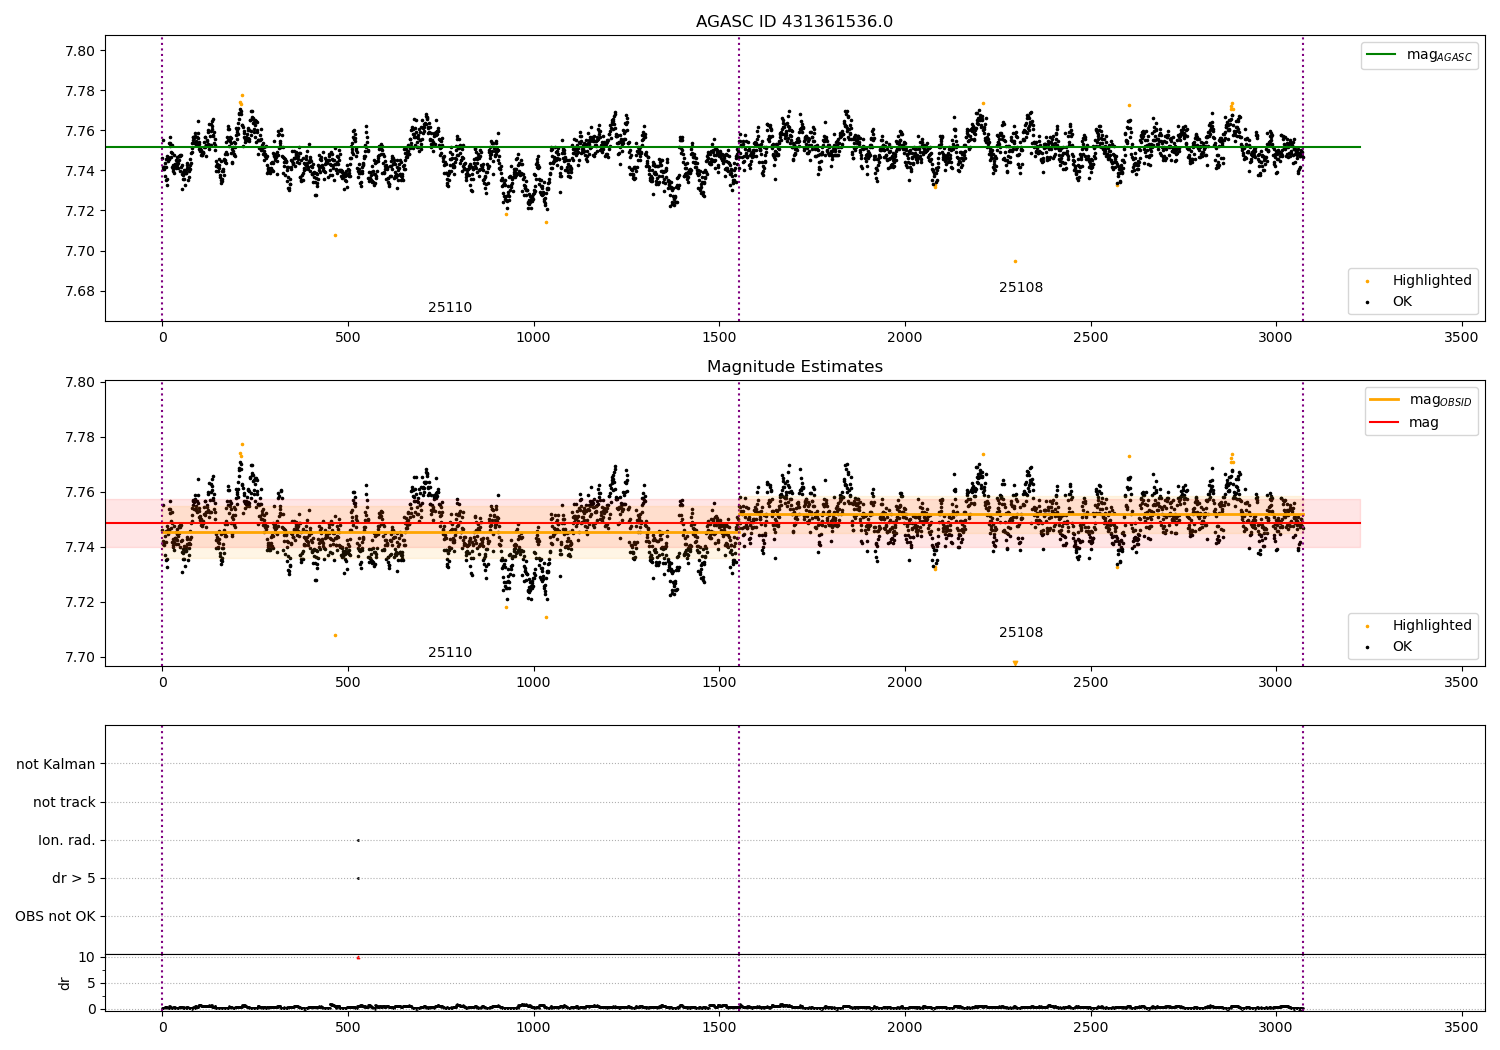Select the mag AGASC legend entry in top plot
This screenshot has width=1500, height=1050.
(1419, 55)
